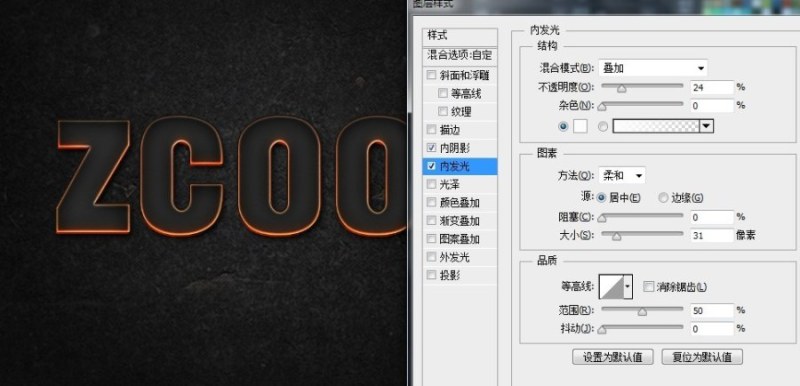
Task: Enable the 图案叠加 checkbox
Action: [432, 239]
